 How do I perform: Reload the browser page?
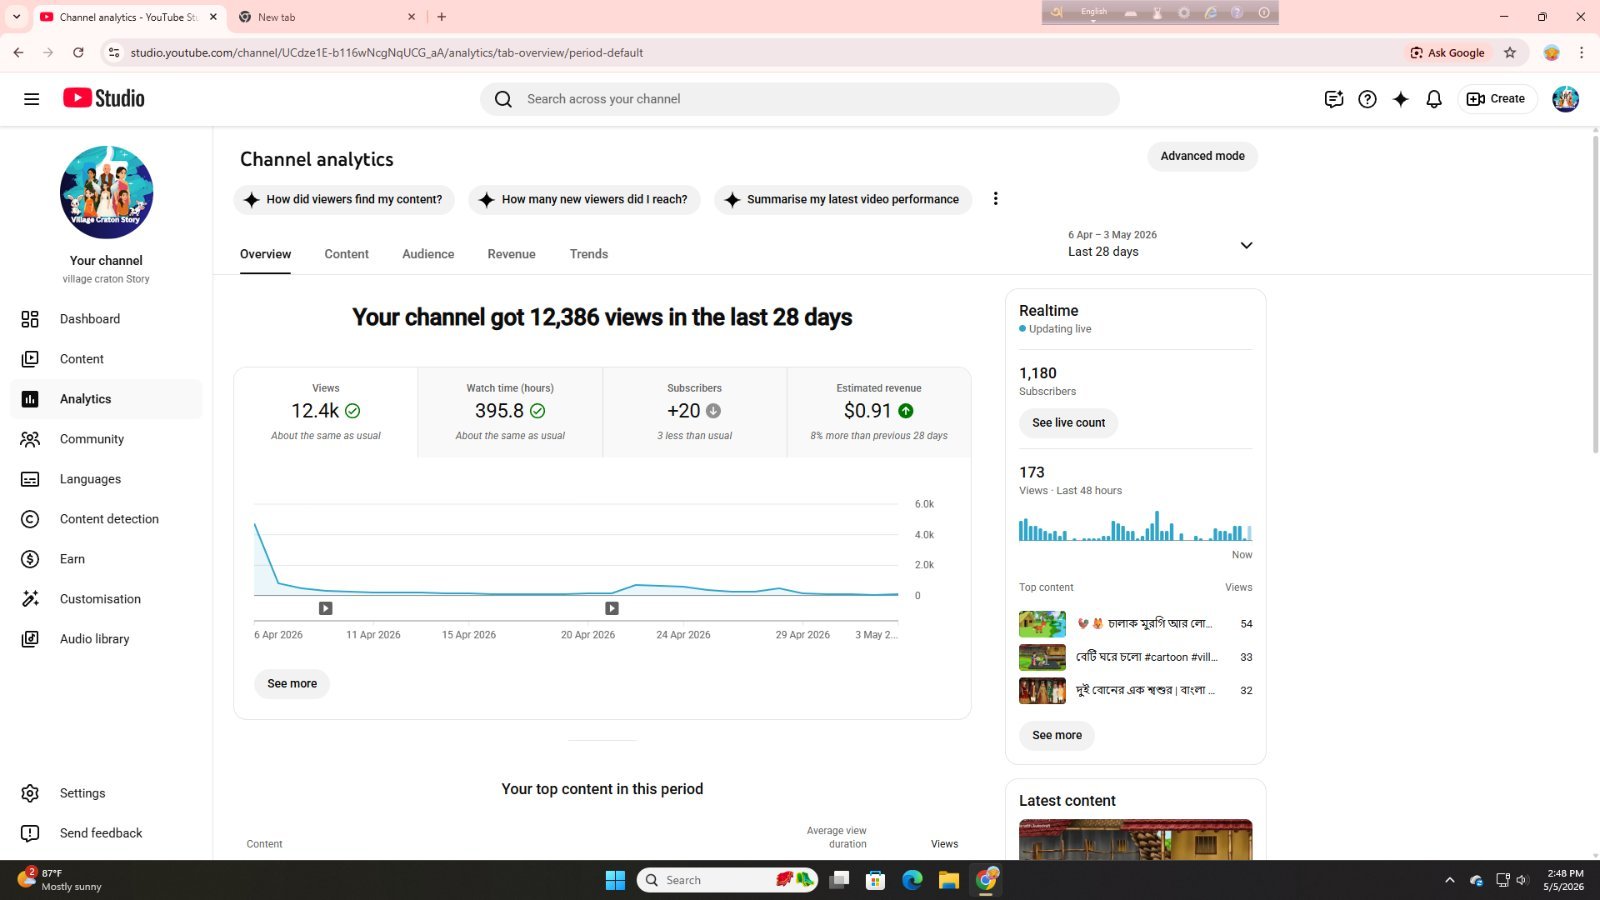point(78,52)
